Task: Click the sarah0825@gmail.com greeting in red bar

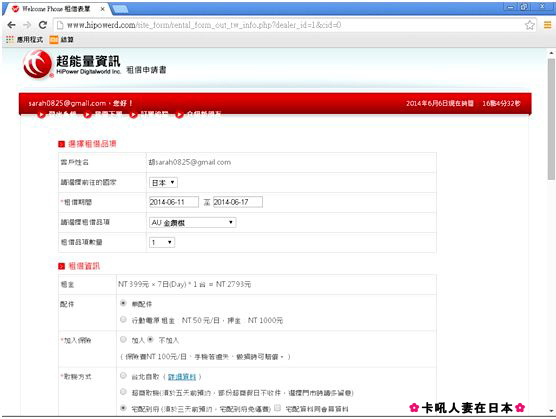Action: (x=80, y=103)
